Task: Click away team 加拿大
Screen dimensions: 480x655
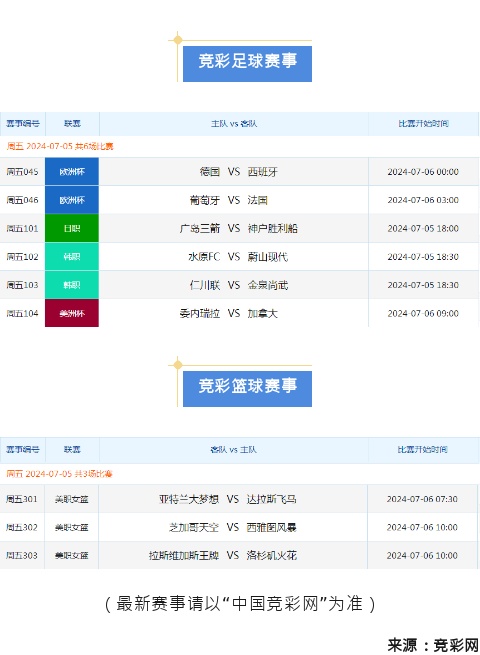Action: (262, 313)
